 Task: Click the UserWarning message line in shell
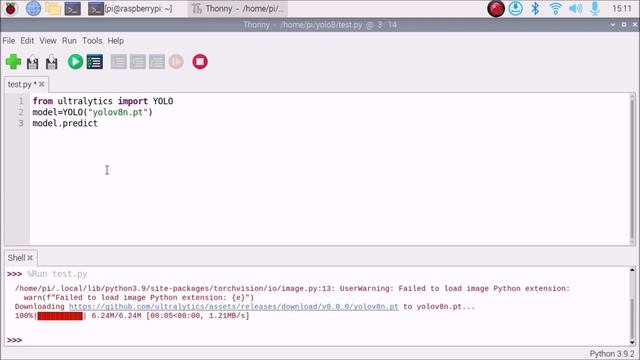click(292, 289)
